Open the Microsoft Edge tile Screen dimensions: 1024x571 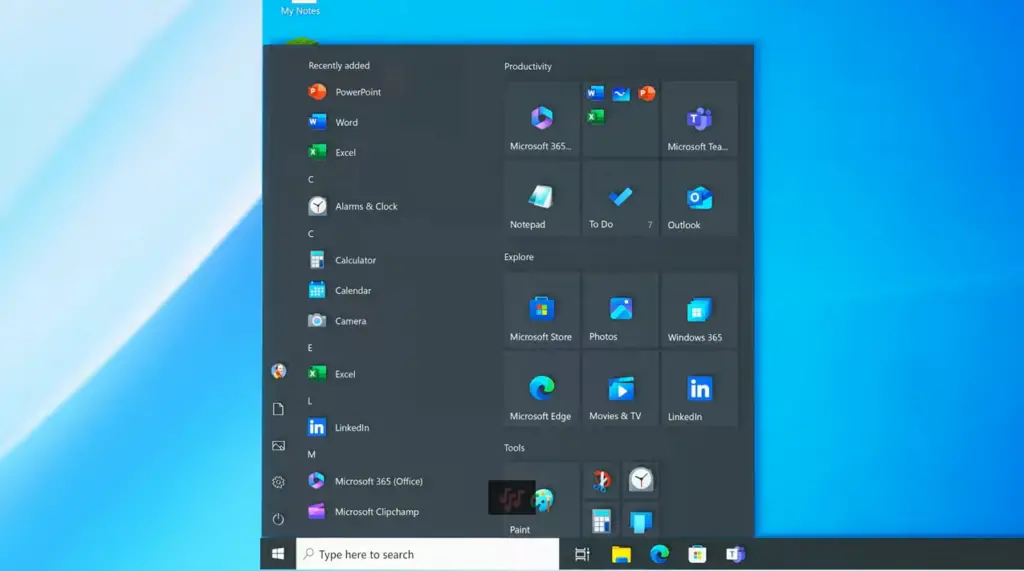pos(541,389)
